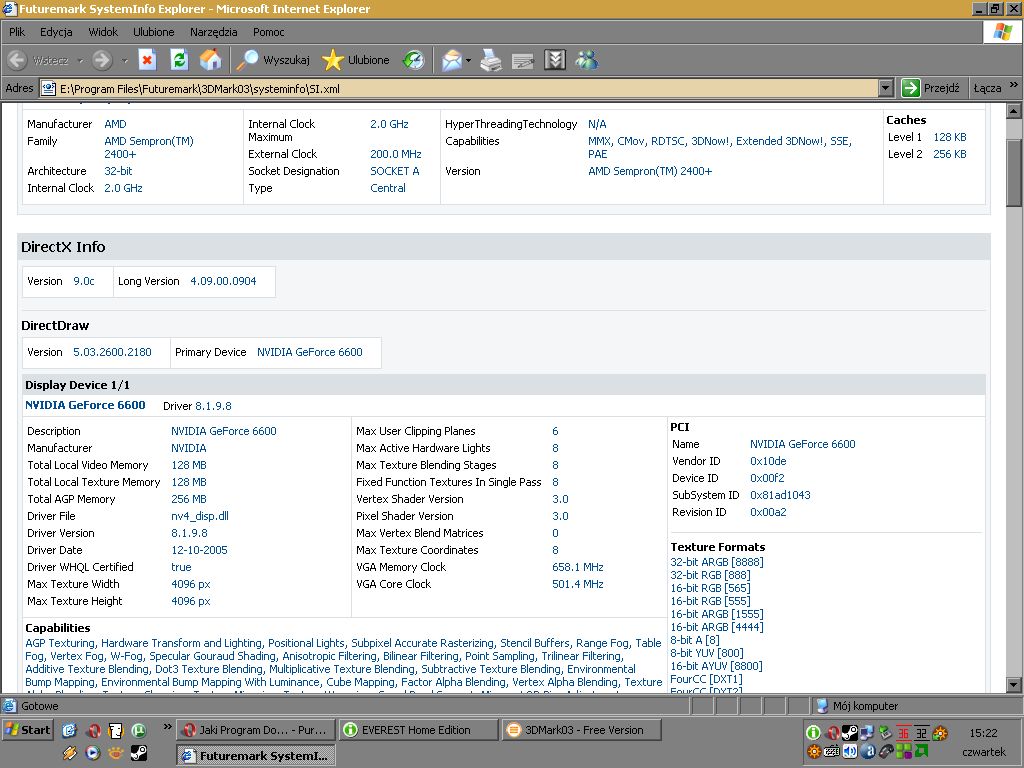
Task: Click the vertical scrollbar thumb
Action: (1014, 172)
